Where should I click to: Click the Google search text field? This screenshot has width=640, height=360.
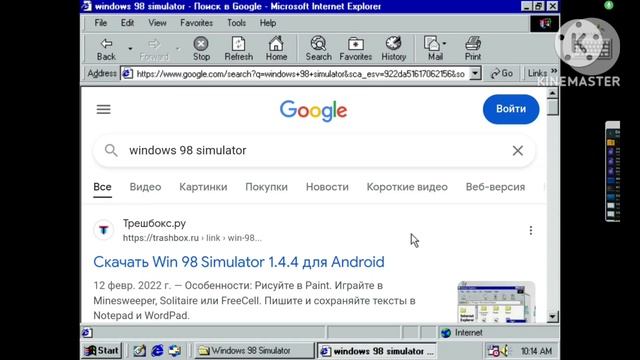coord(314,150)
